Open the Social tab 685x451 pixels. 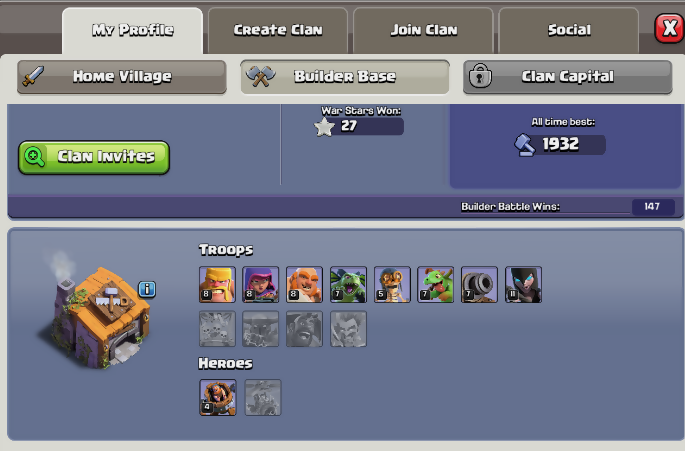(569, 30)
